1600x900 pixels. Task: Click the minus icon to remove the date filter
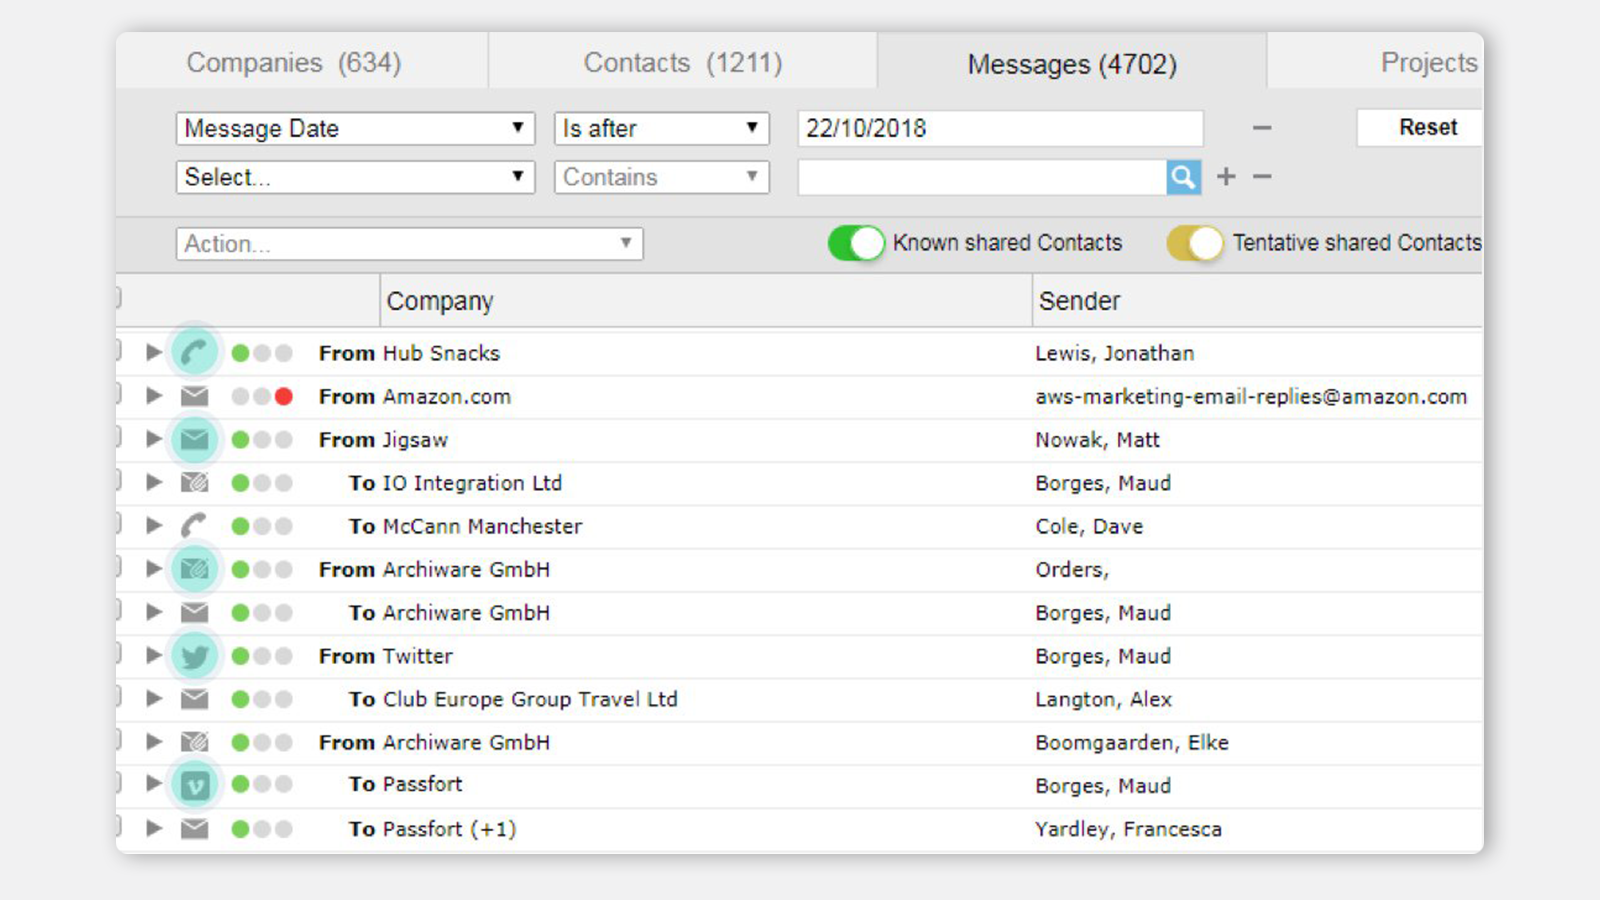(x=1262, y=128)
